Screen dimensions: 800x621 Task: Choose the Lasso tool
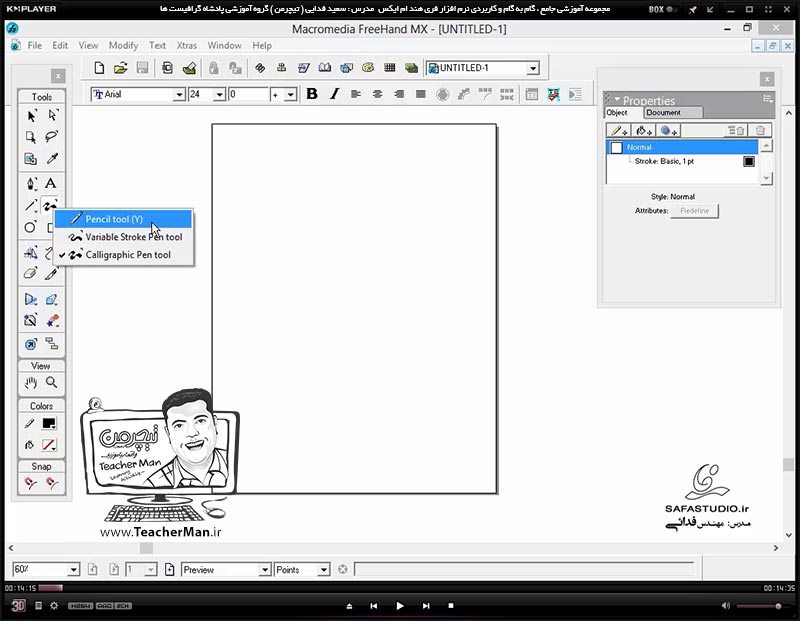tap(52, 137)
